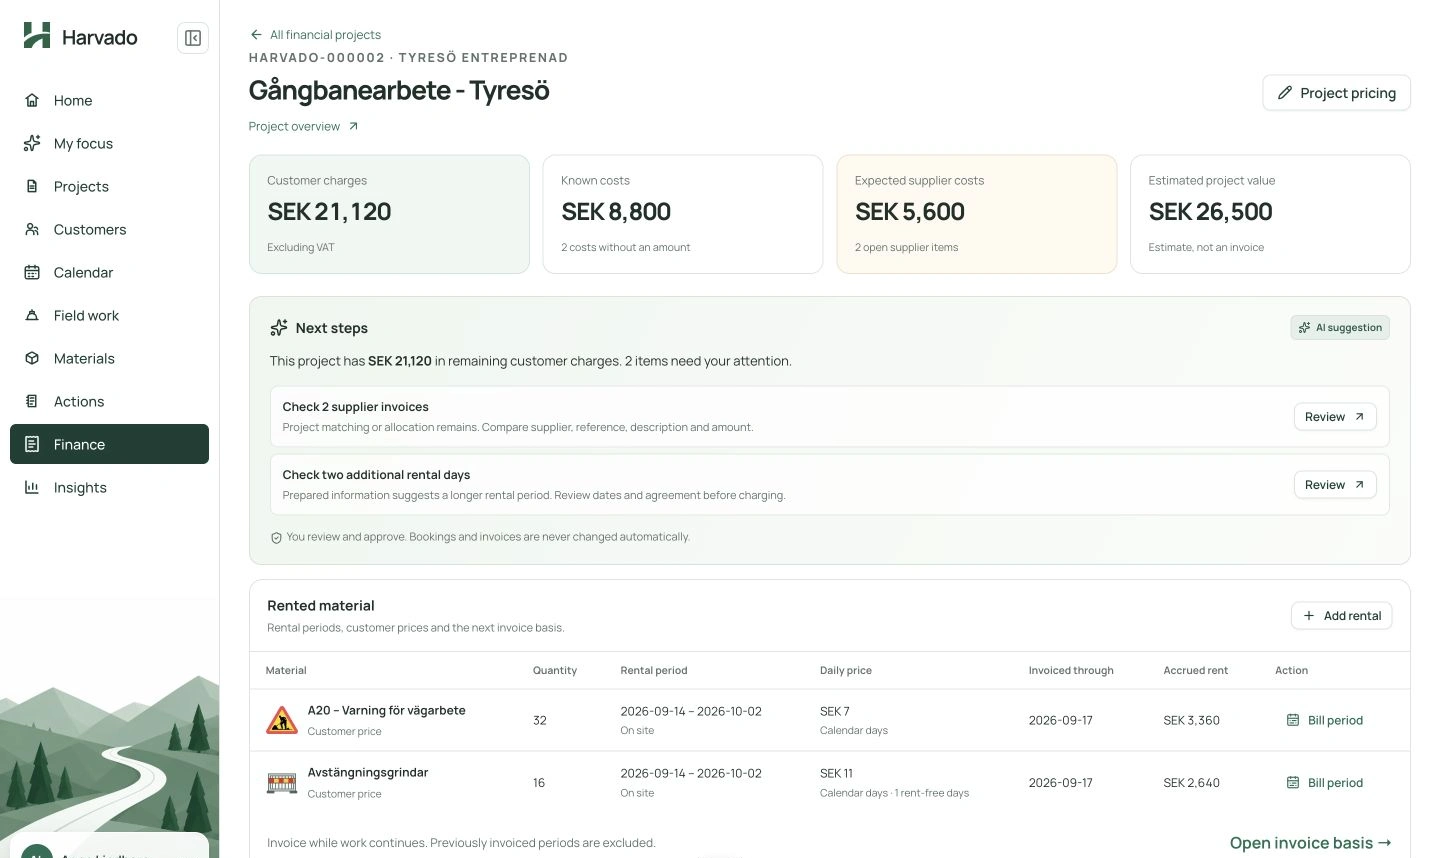The height and width of the screenshot is (858, 1440).
Task: Click the My focus sparkle icon
Action: pos(32,143)
